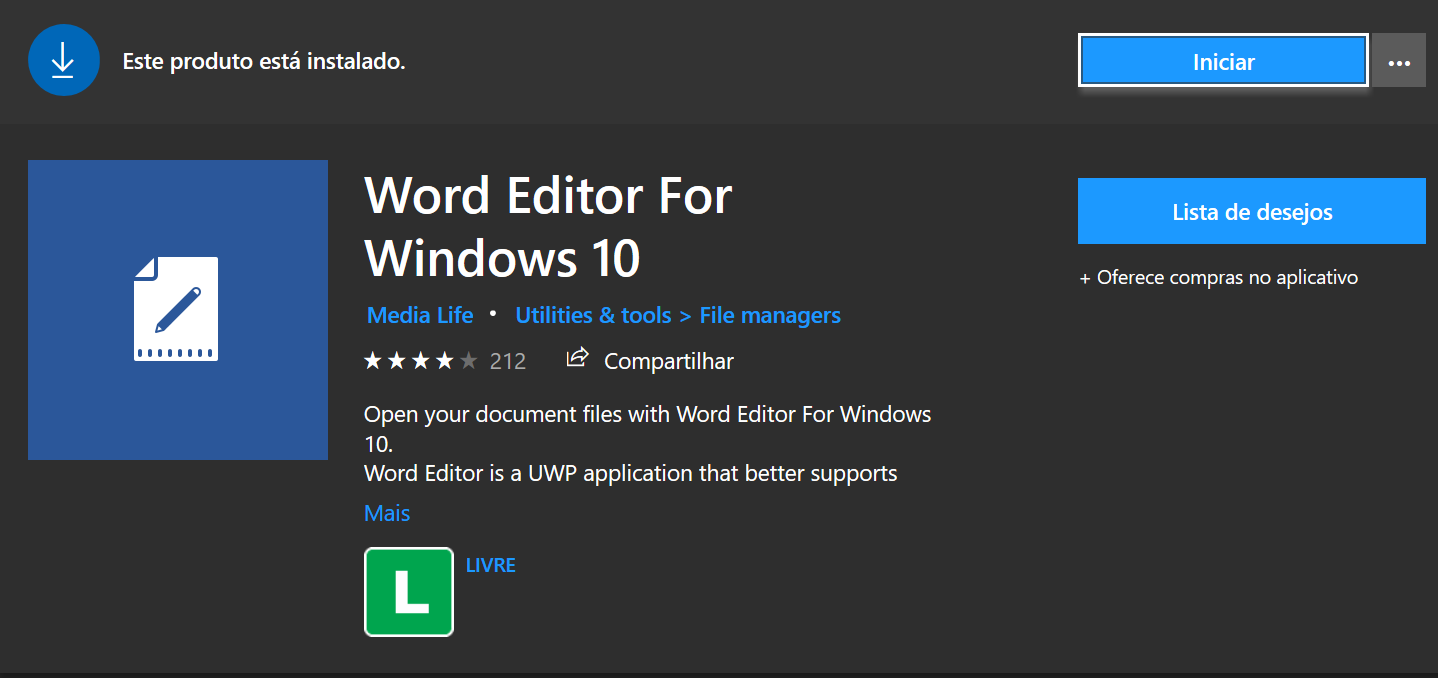Click the fifth gray rating star
This screenshot has height=678, width=1438.
pyautogui.click(x=469, y=361)
